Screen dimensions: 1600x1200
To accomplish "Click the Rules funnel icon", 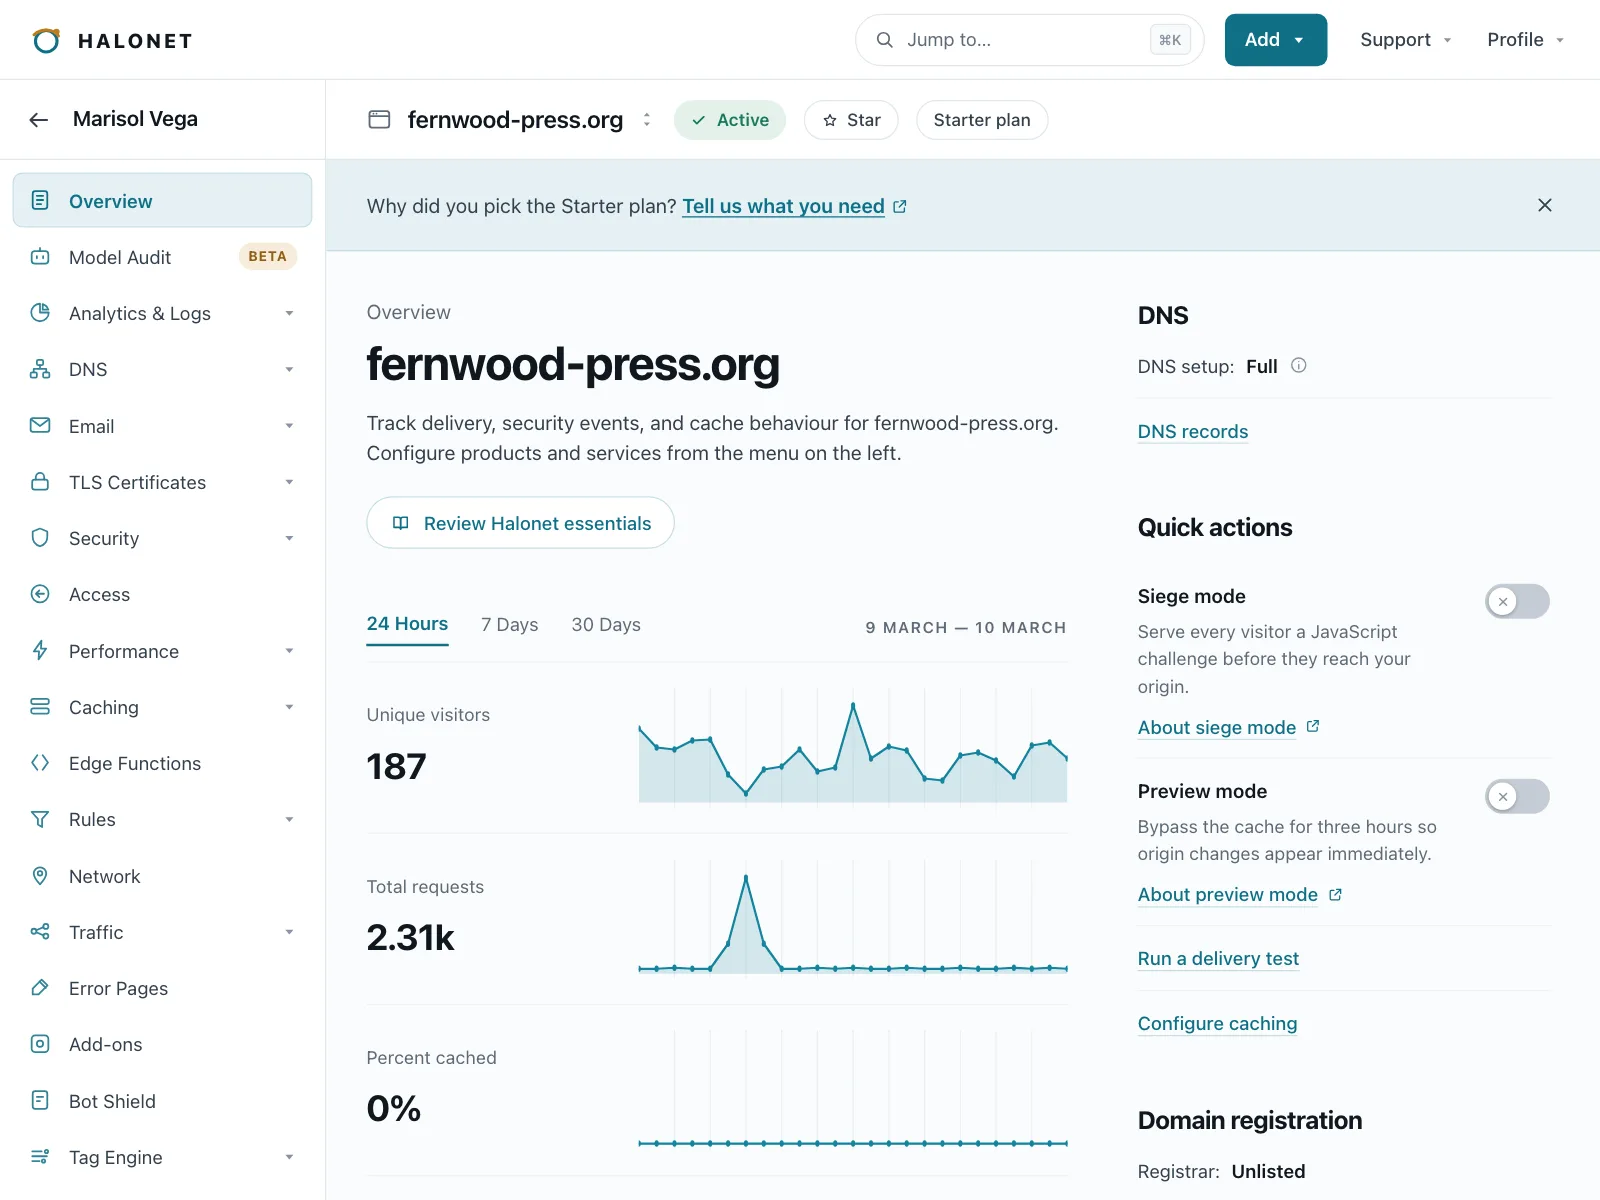I will (40, 819).
